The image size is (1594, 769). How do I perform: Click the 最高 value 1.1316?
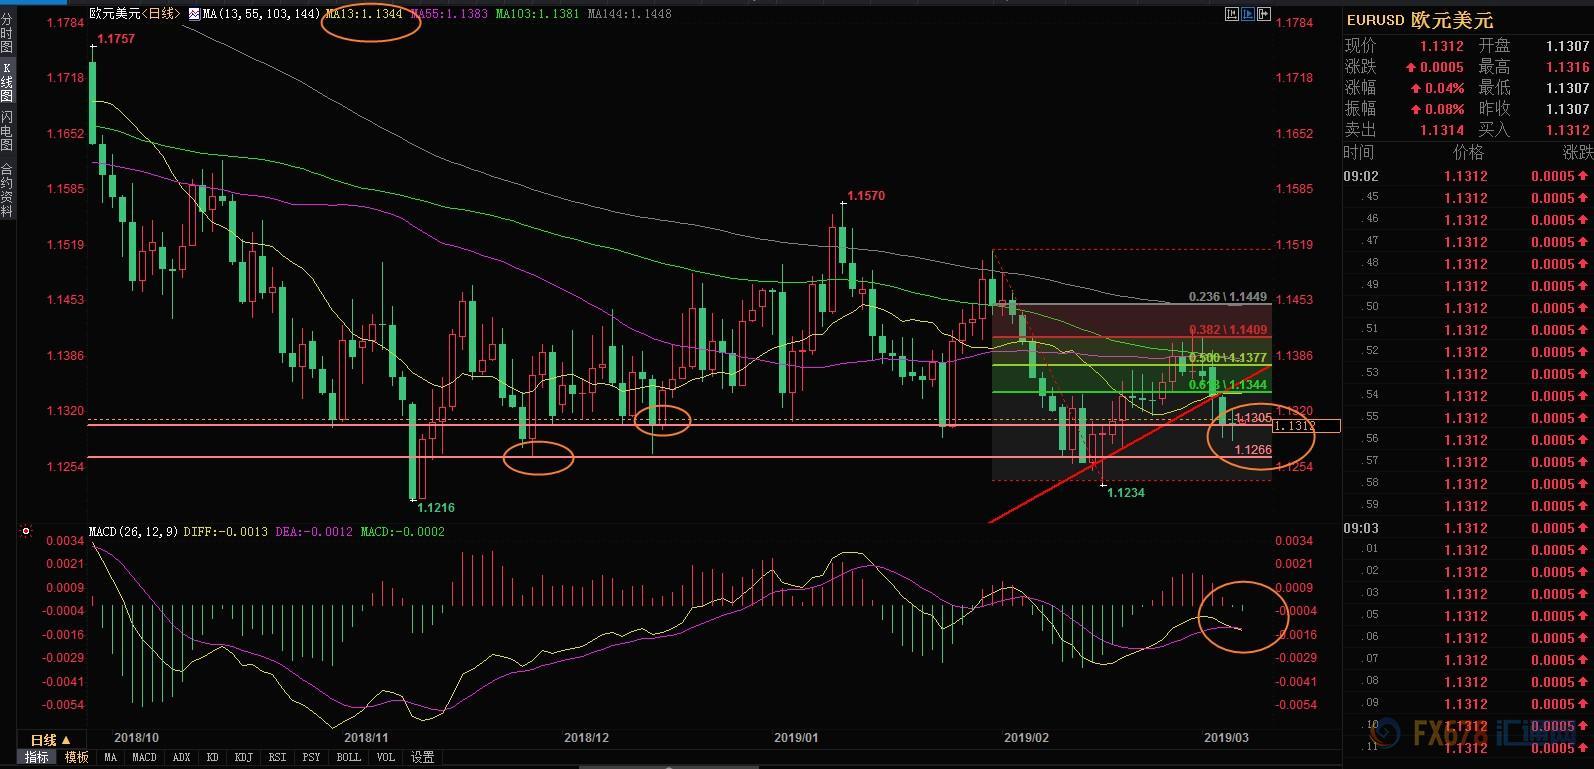(1567, 67)
